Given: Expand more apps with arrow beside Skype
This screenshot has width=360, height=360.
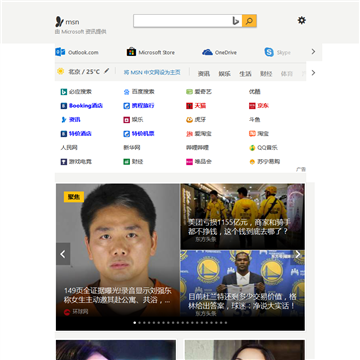Looking at the screenshot, I should click(x=313, y=52).
